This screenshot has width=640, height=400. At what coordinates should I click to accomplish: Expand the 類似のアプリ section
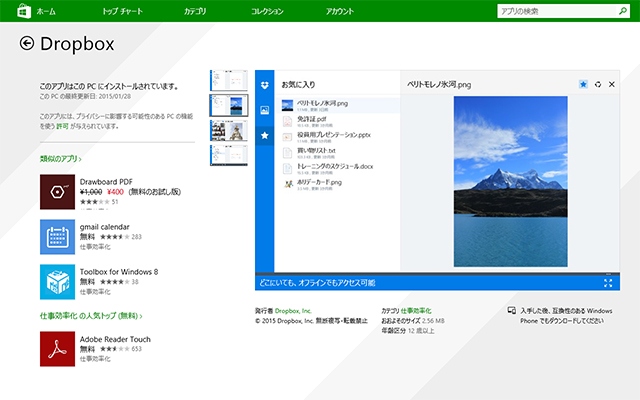[60, 159]
